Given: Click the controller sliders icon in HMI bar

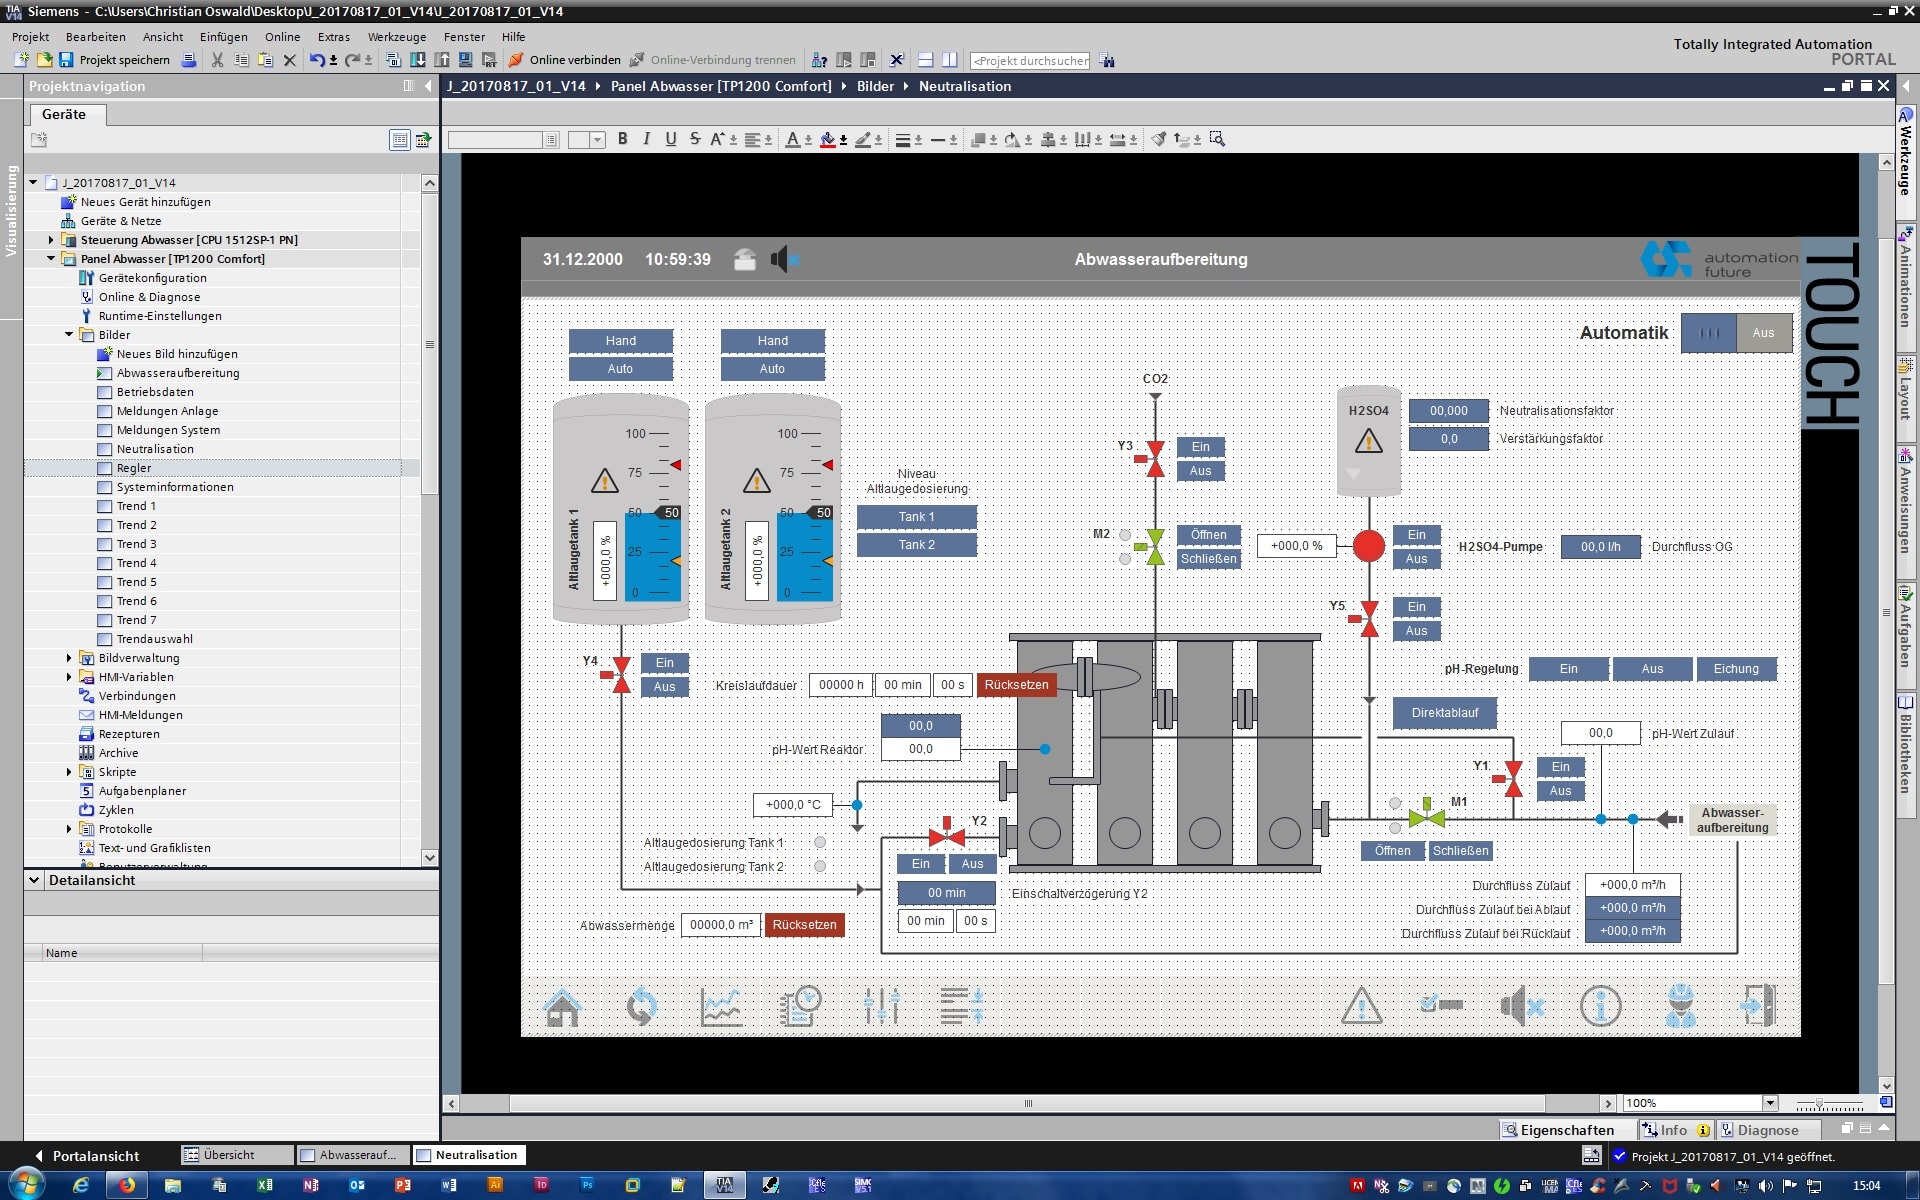Looking at the screenshot, I should point(882,1006).
